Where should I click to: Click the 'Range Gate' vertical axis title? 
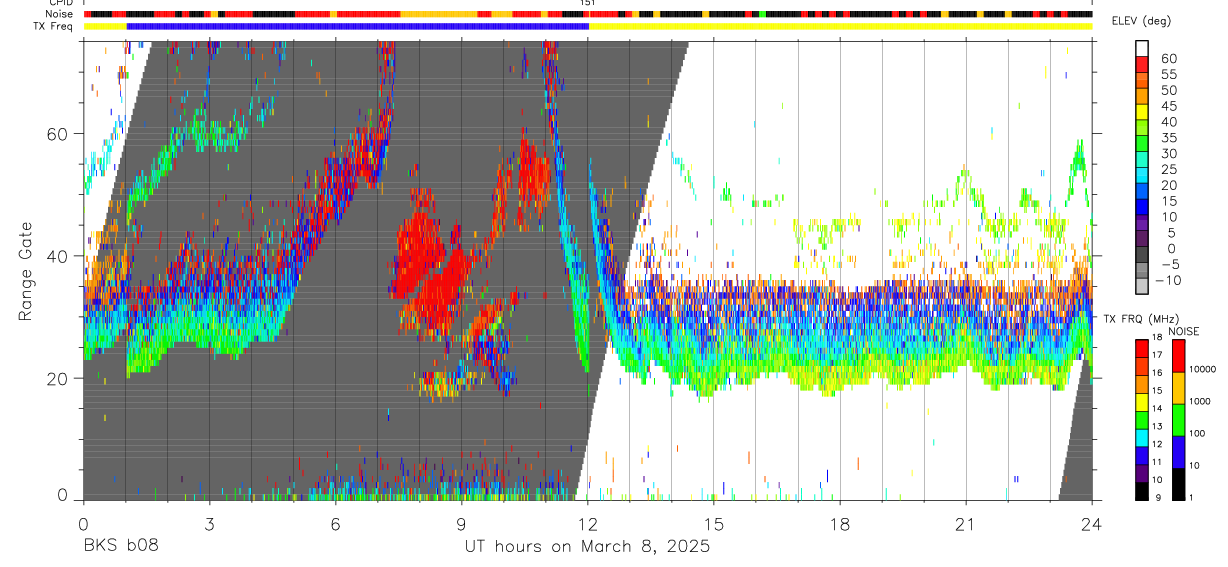pos(25,273)
